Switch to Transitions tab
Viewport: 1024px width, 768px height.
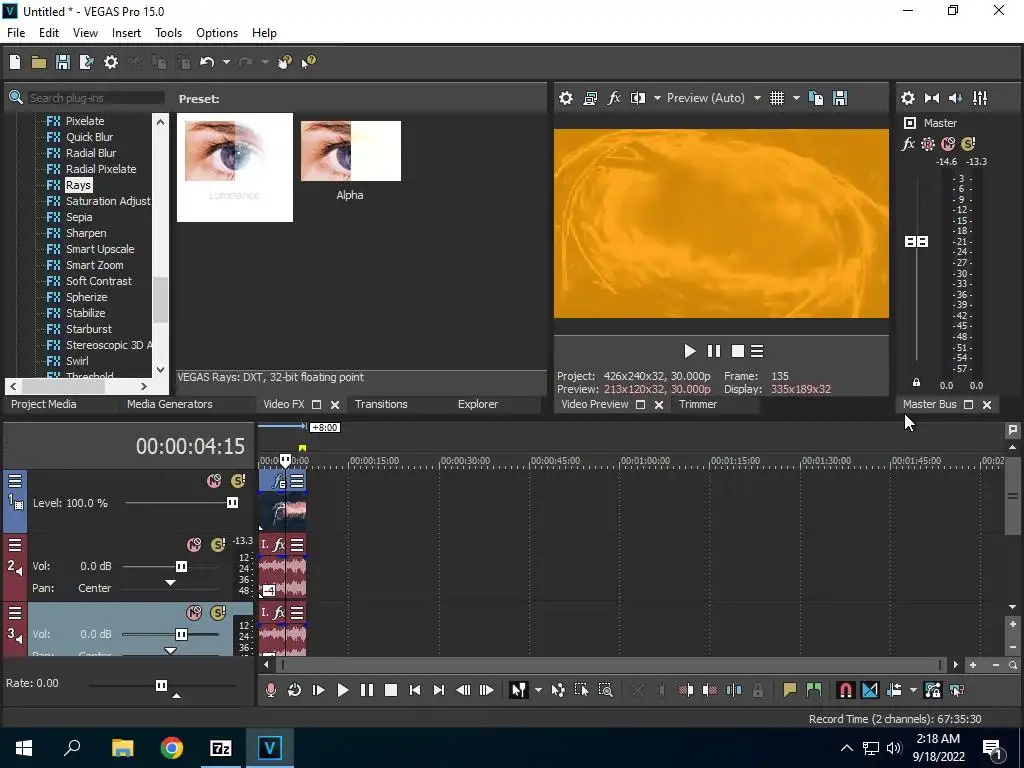coord(381,404)
